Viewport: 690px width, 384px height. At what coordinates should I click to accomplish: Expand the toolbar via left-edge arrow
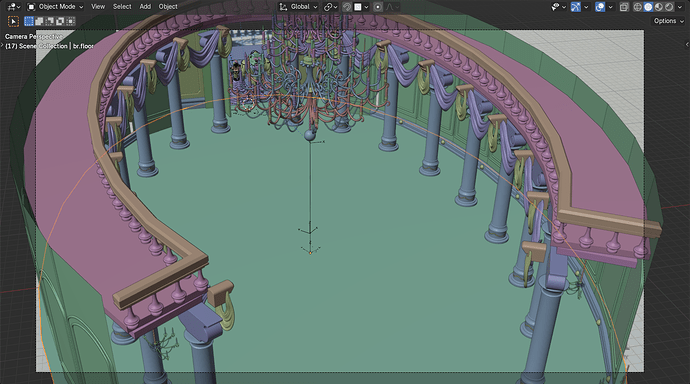pos(2,44)
